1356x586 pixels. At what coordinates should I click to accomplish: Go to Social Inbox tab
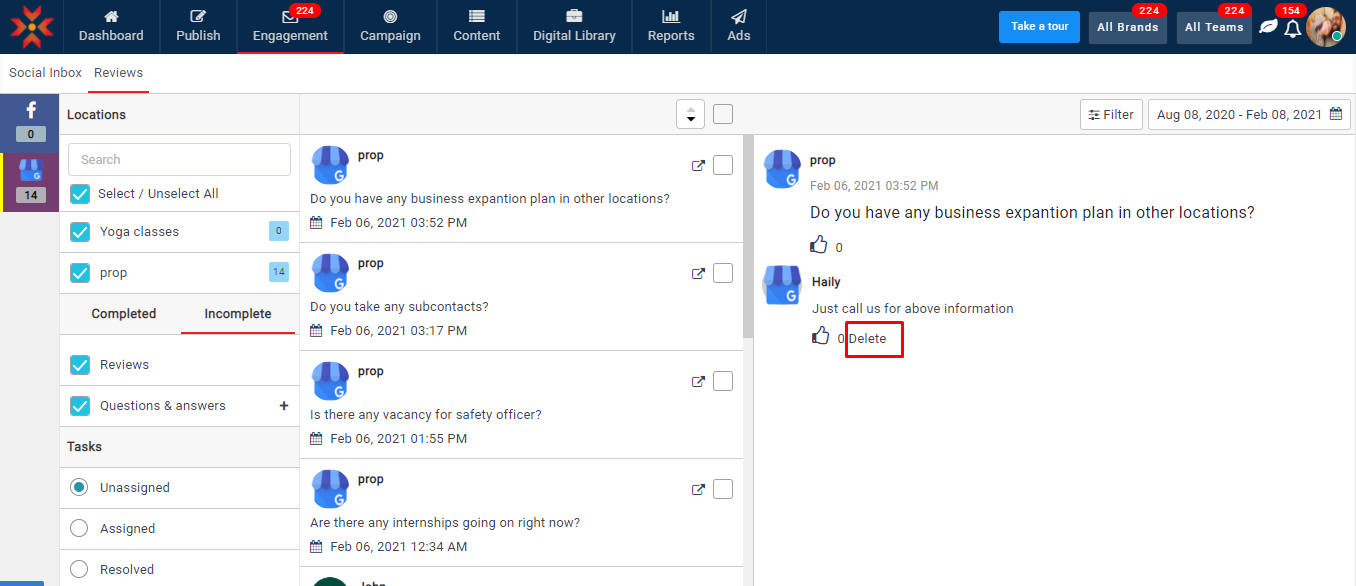click(x=45, y=73)
